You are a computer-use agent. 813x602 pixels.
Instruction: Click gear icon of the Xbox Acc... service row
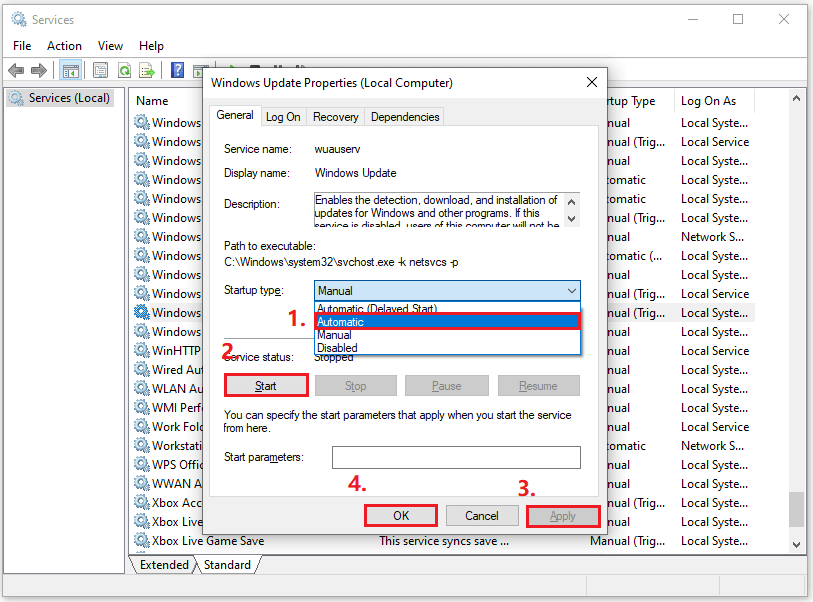pyautogui.click(x=142, y=502)
